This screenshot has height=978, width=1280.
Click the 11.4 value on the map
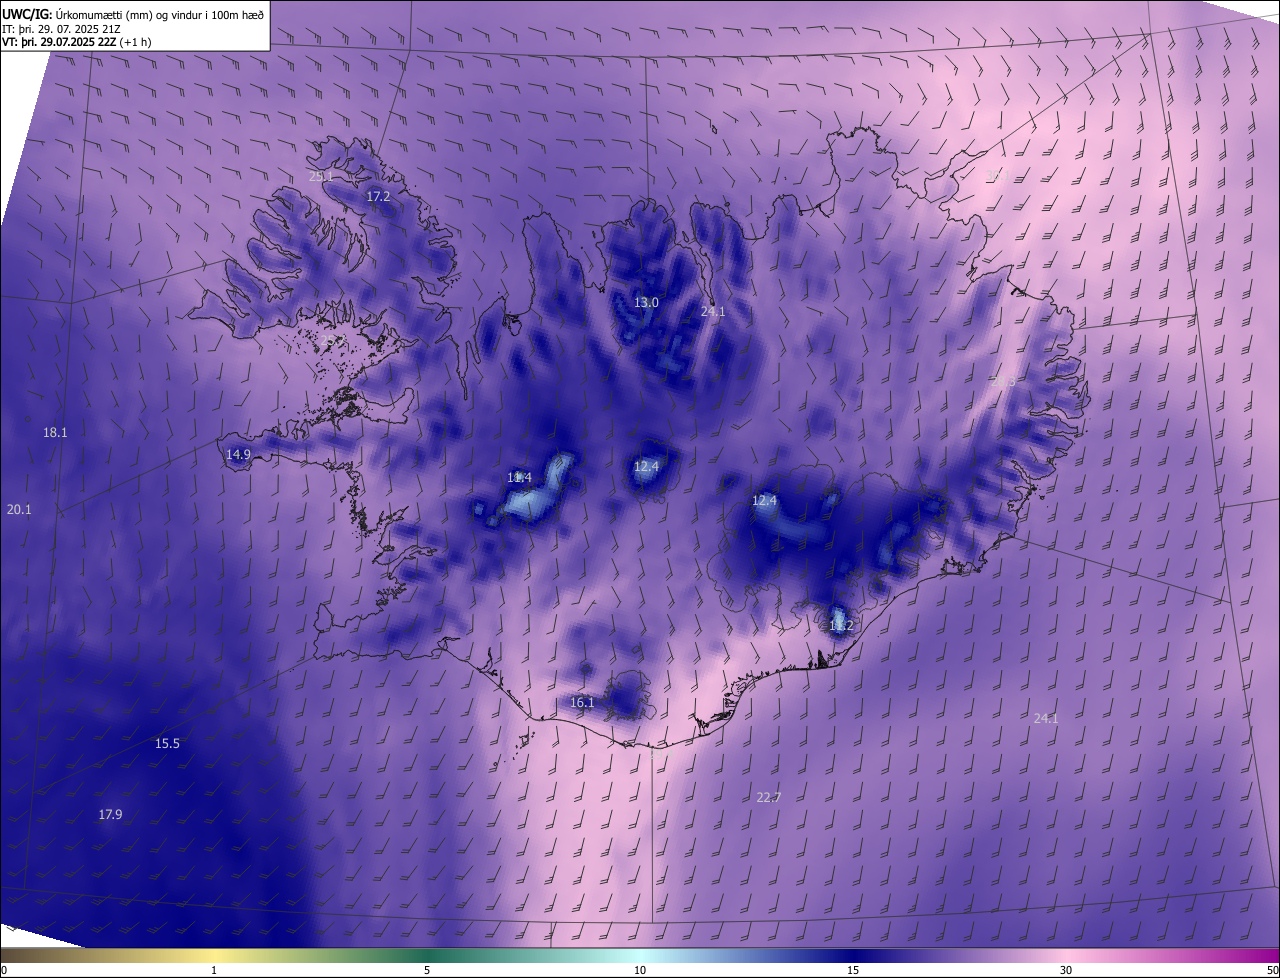pyautogui.click(x=519, y=477)
